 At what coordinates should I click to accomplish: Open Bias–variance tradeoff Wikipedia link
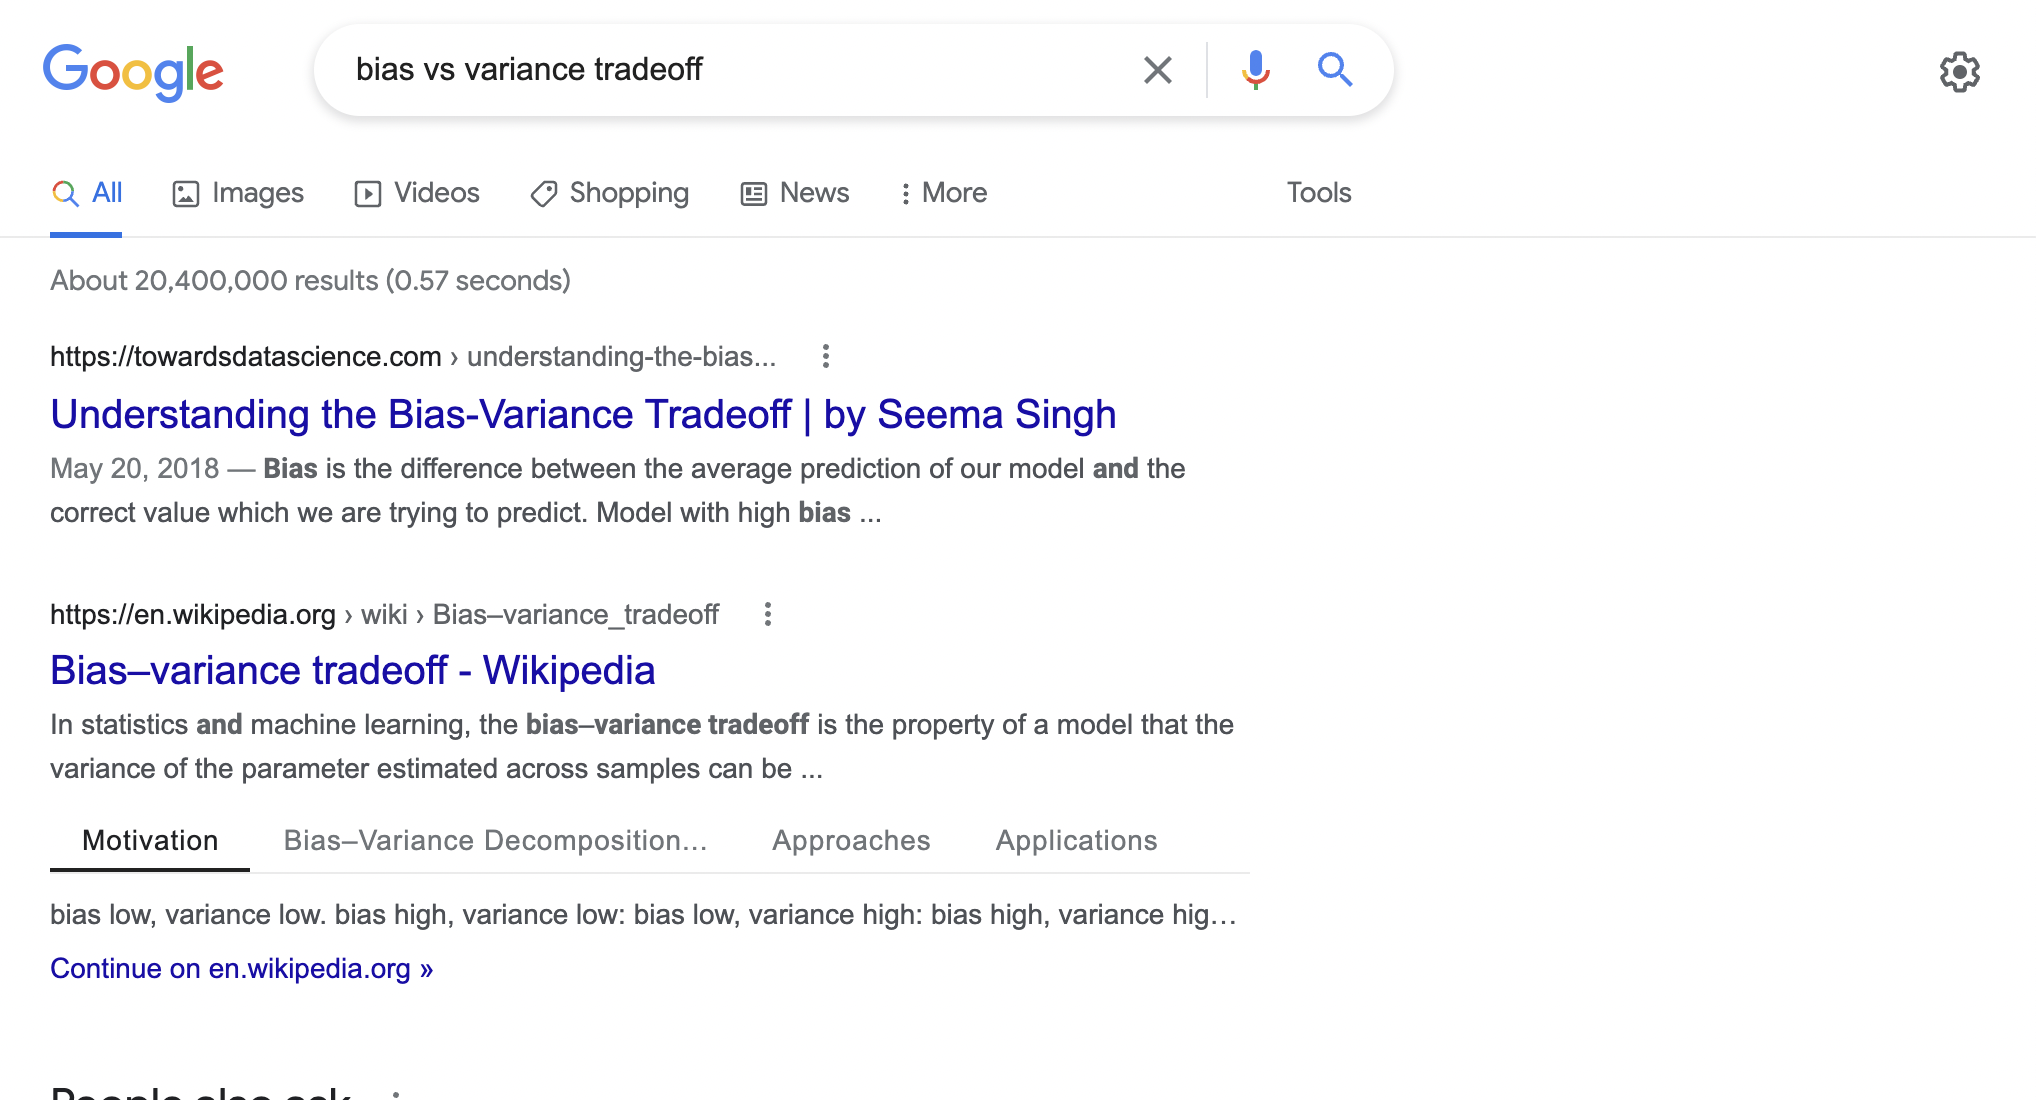pyautogui.click(x=353, y=671)
